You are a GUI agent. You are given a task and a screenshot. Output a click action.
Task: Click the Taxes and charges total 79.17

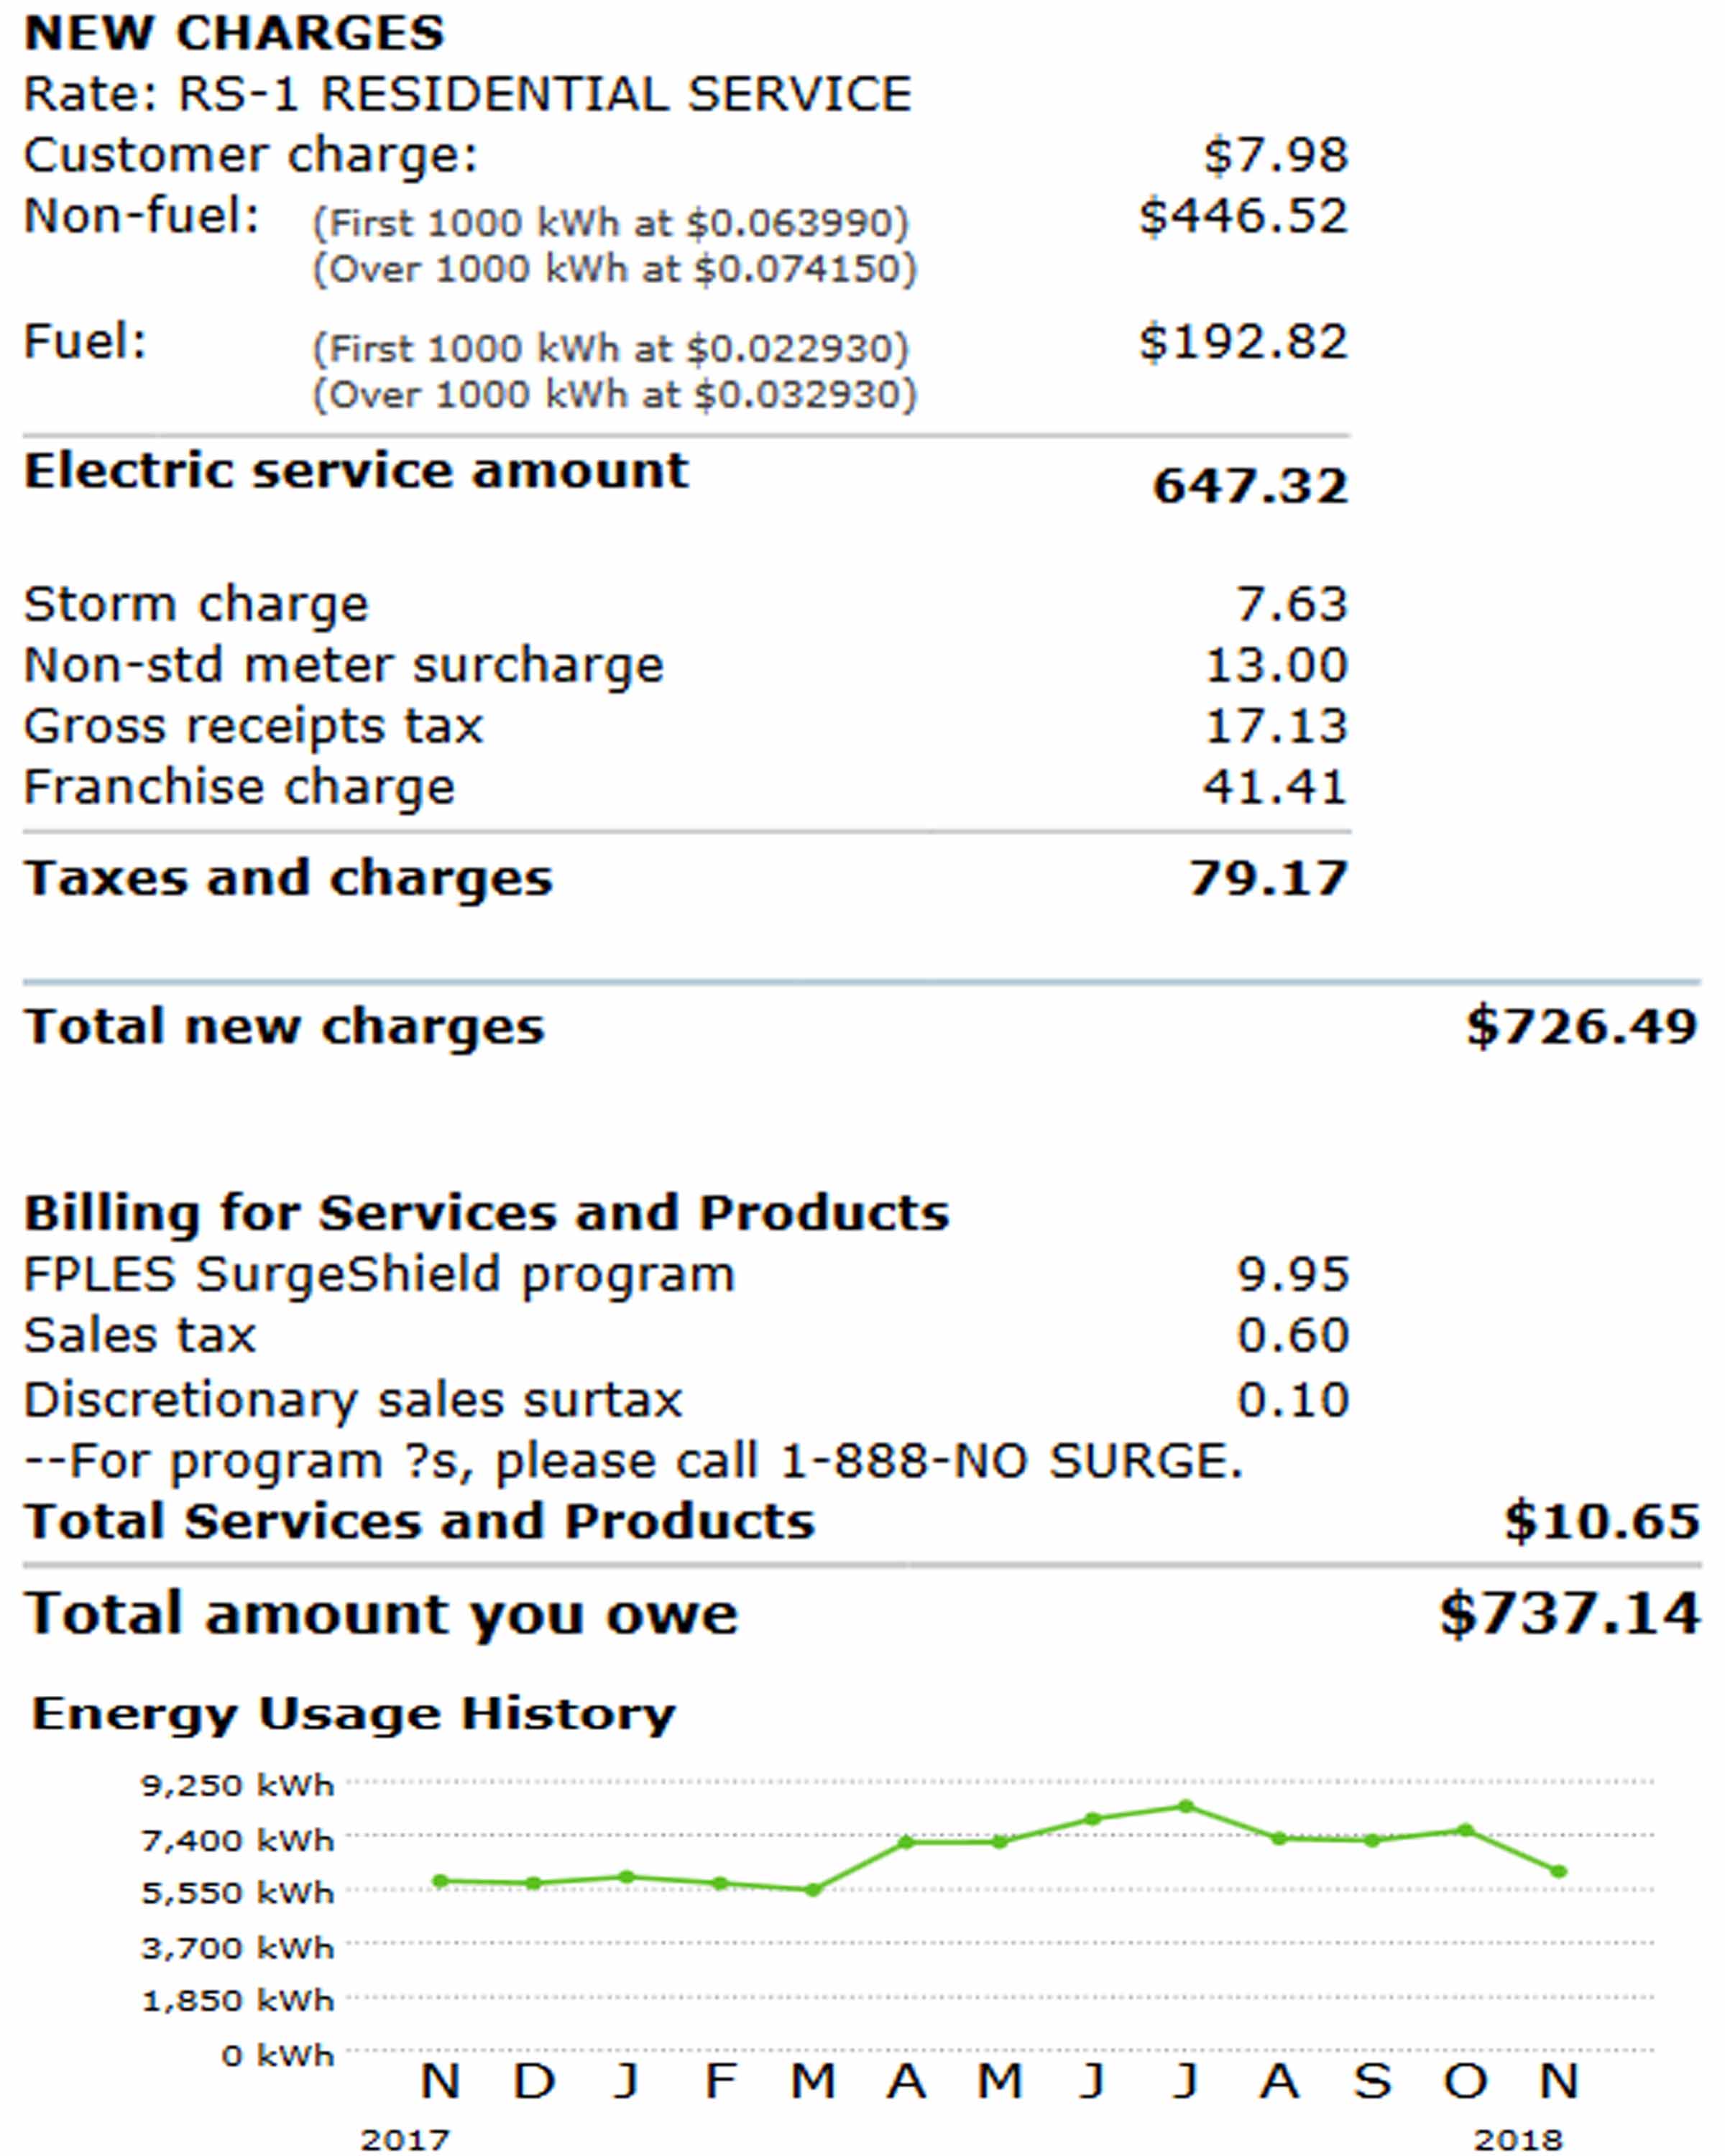point(1270,880)
